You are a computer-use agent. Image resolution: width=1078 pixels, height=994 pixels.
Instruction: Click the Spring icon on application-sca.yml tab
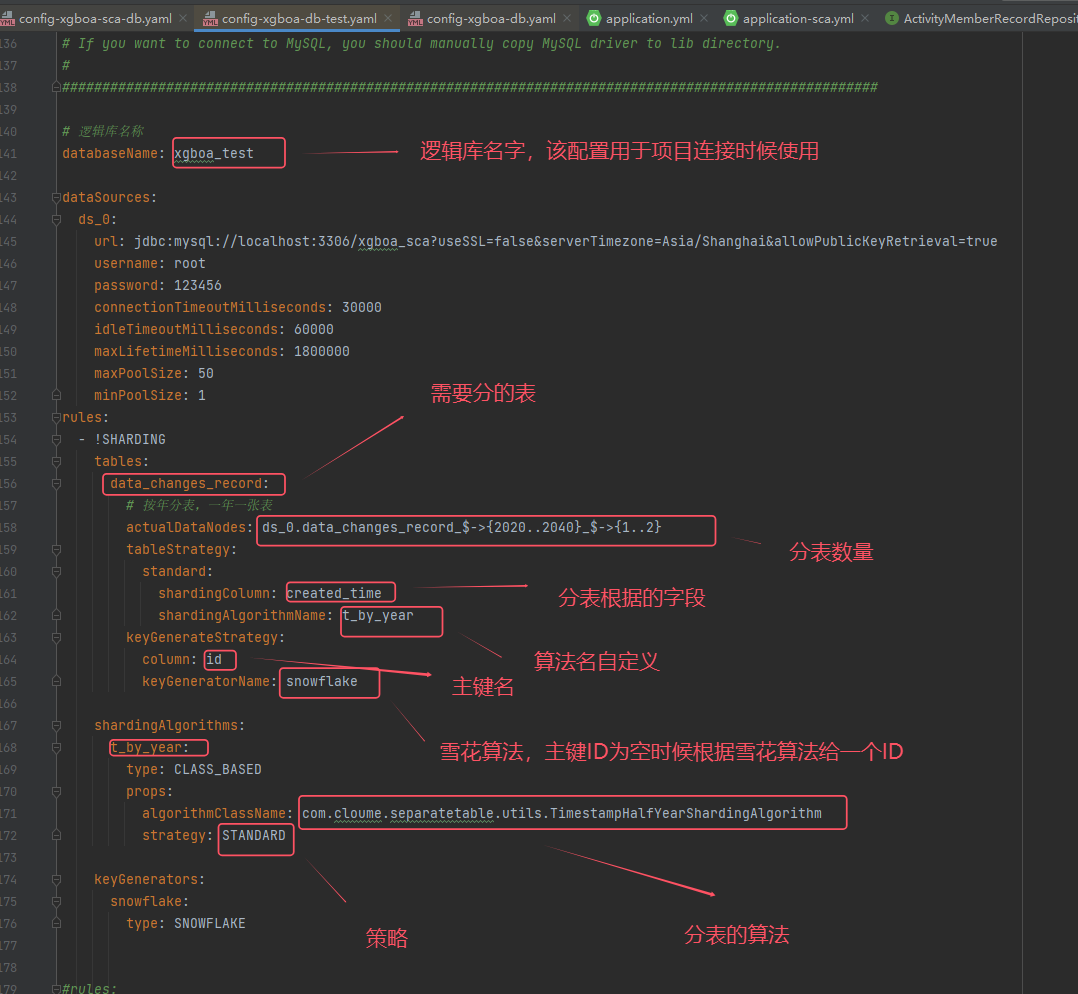(732, 19)
